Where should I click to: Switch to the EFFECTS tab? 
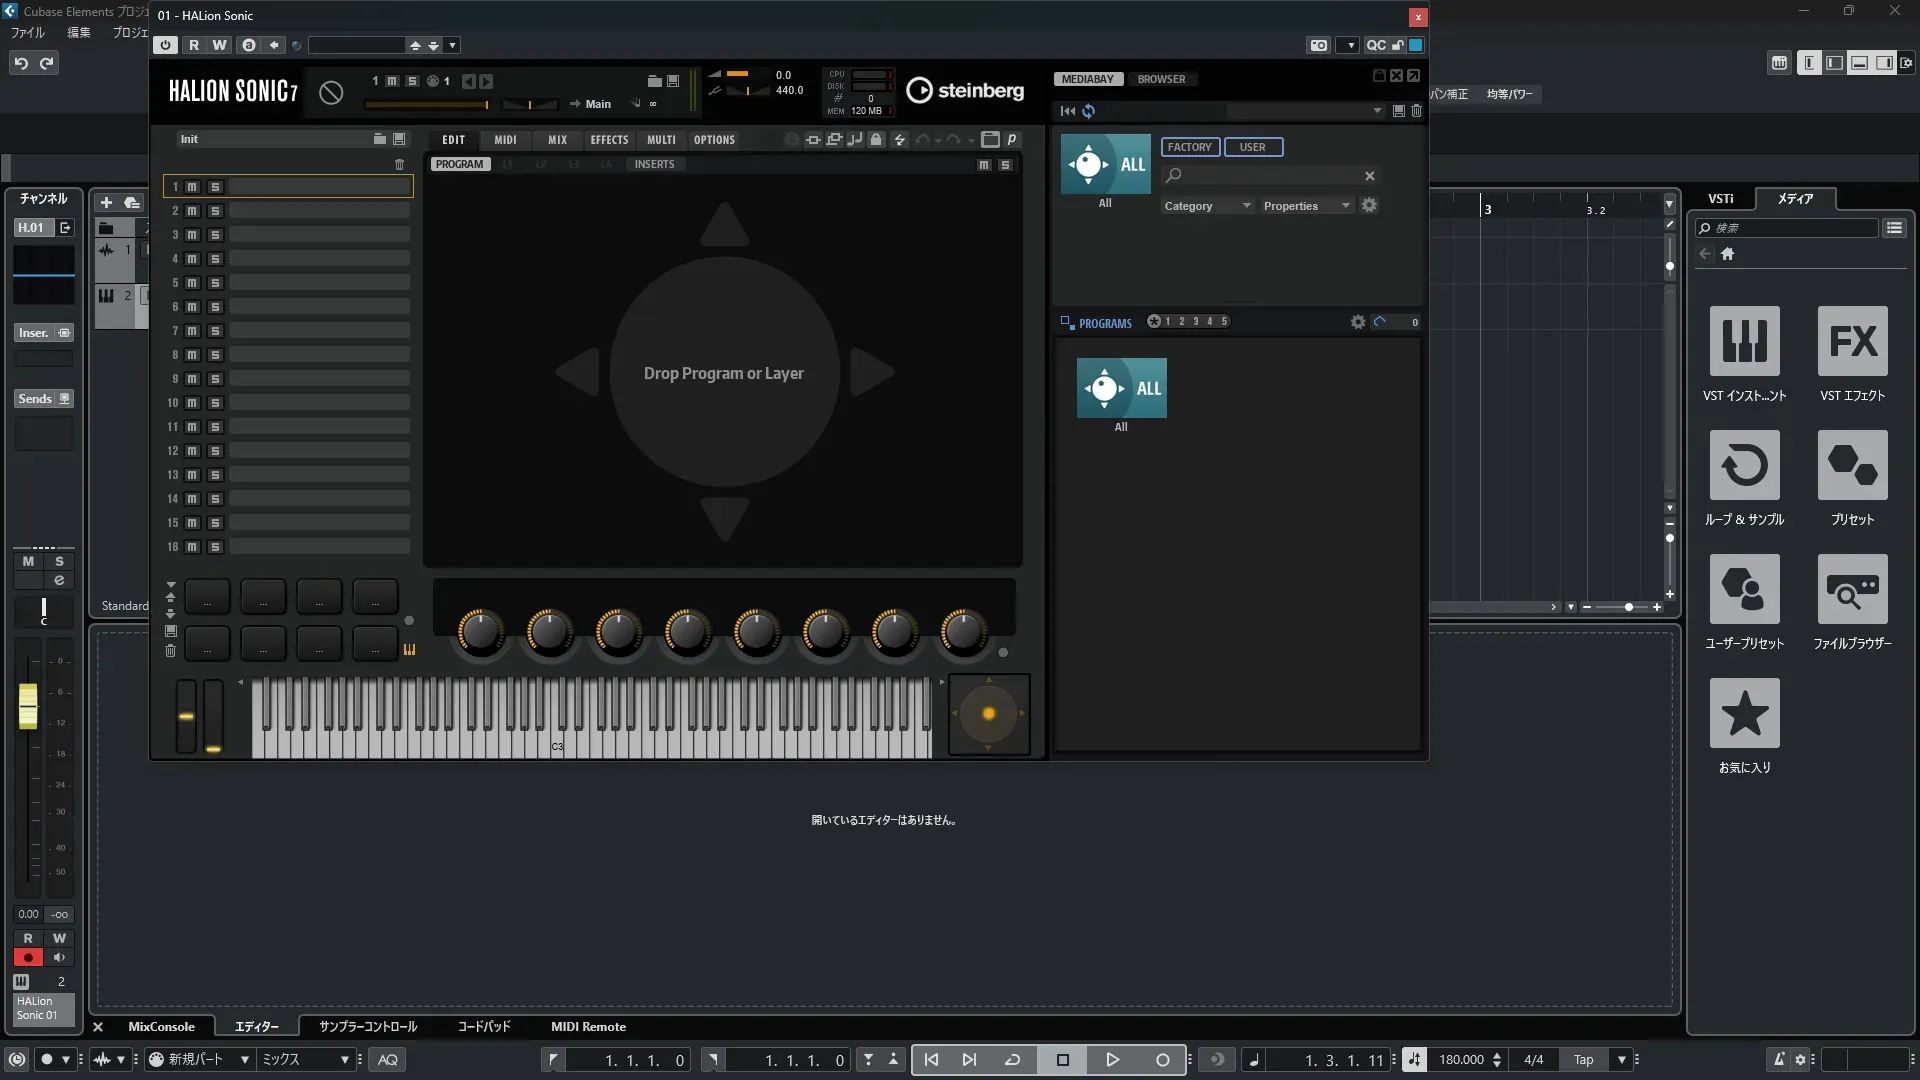tap(609, 140)
